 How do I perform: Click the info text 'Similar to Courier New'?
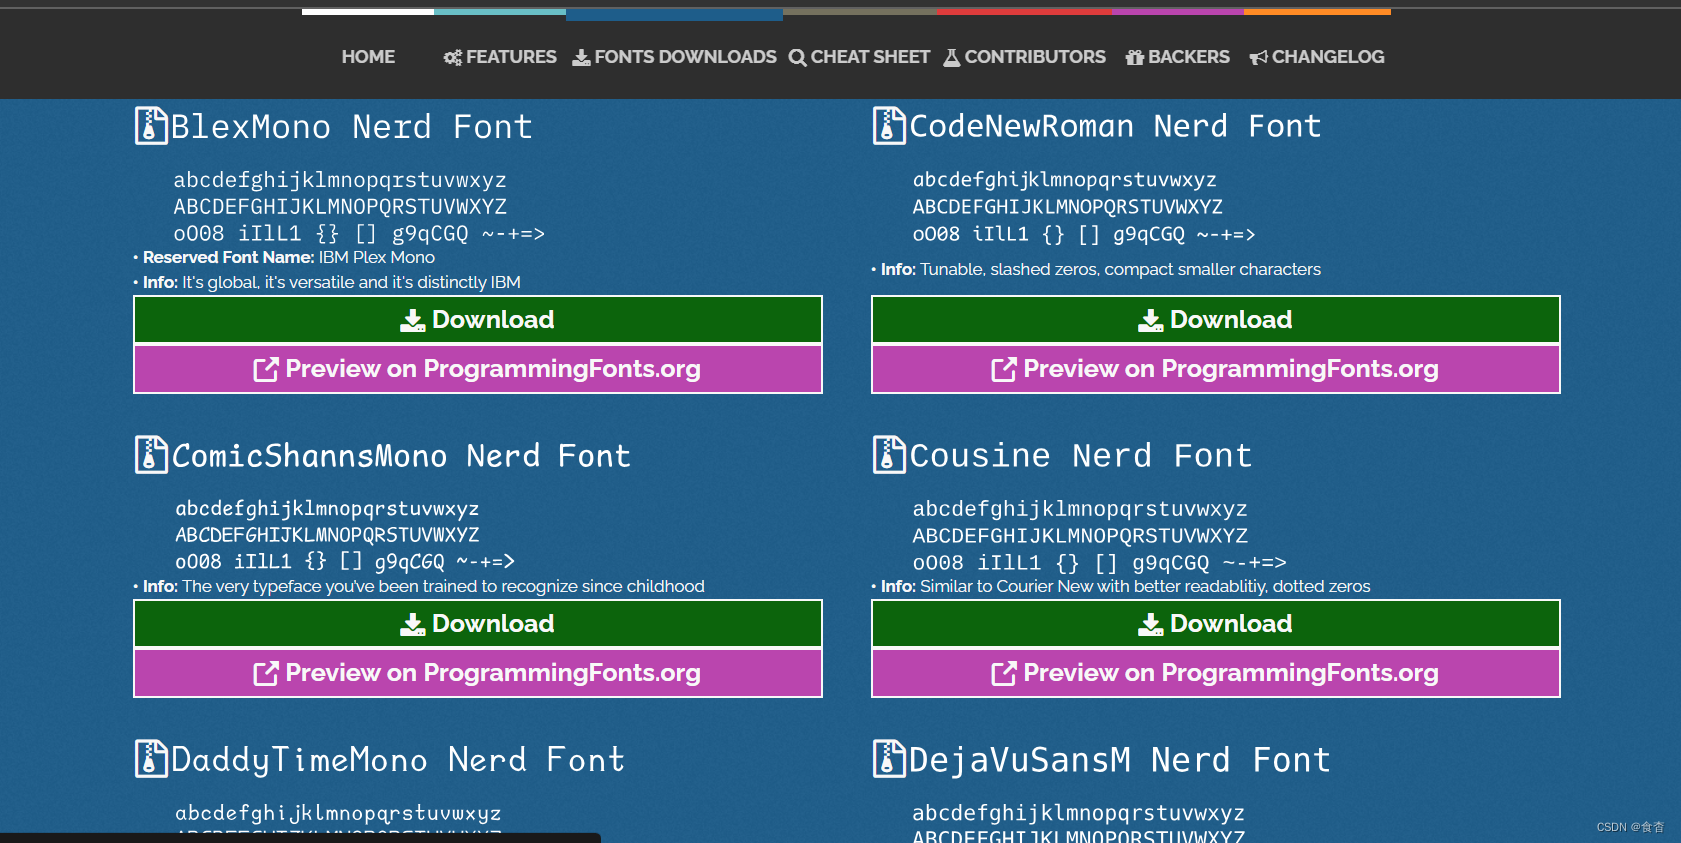(x=1006, y=586)
